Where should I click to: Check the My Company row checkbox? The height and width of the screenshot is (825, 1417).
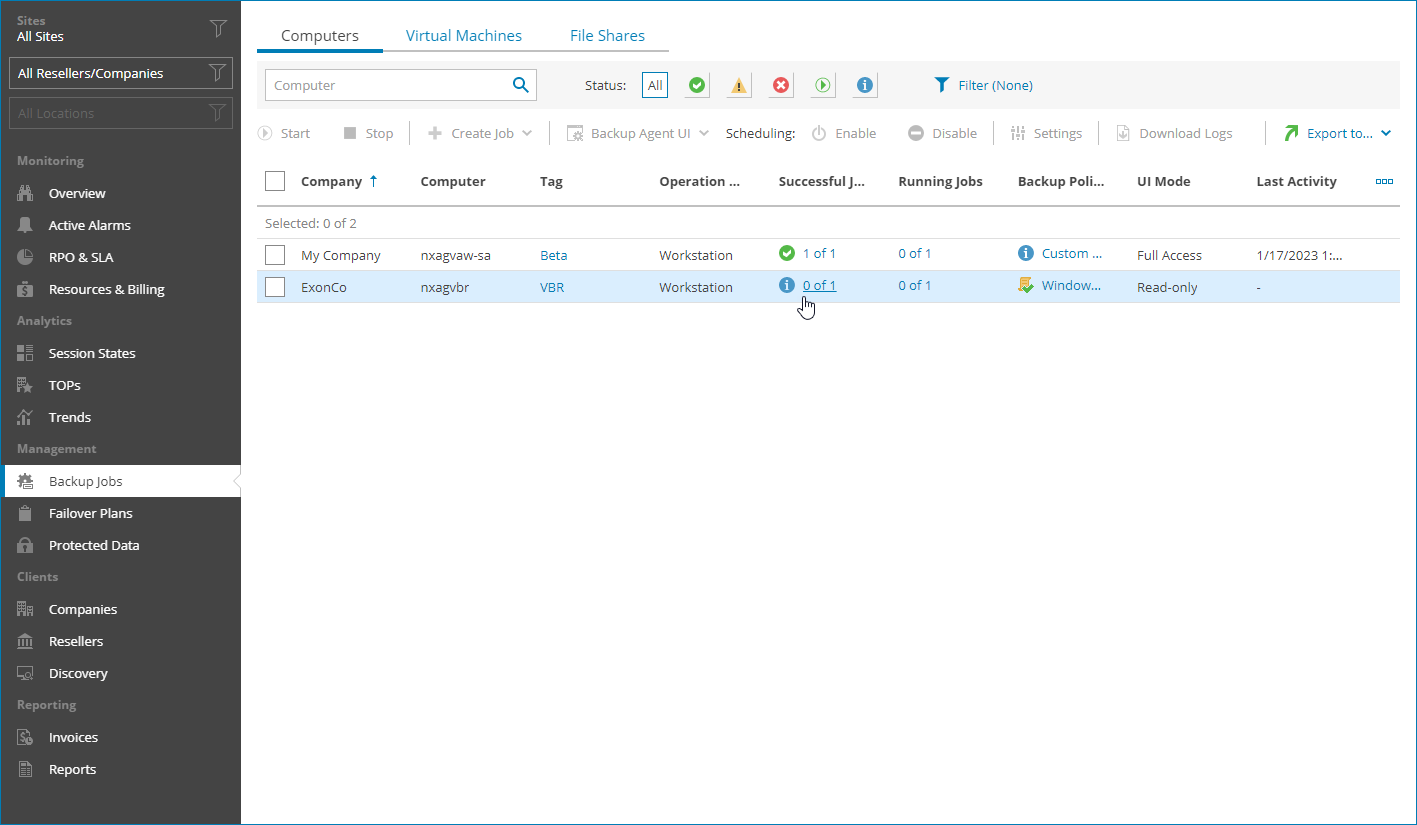[275, 254]
